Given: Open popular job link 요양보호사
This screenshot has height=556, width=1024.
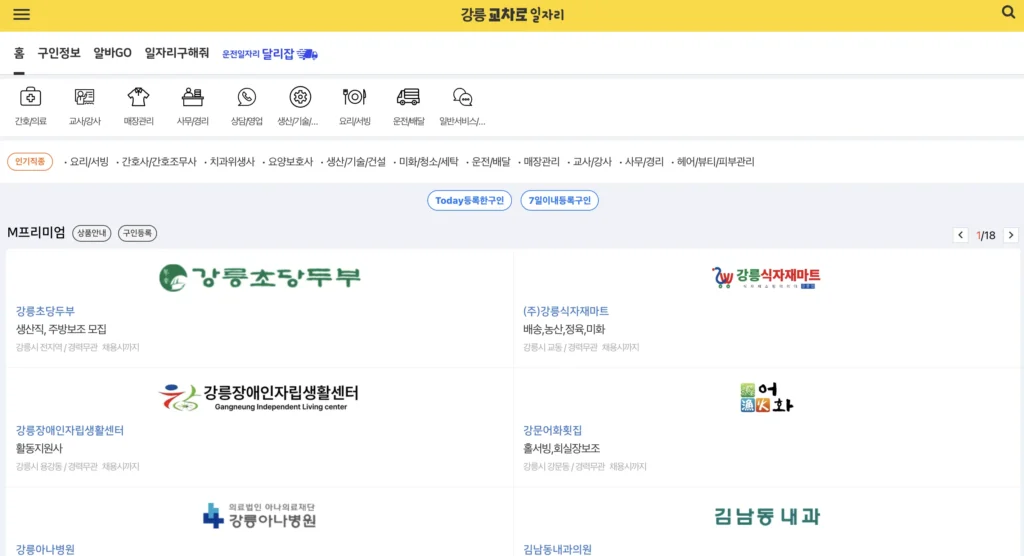Looking at the screenshot, I should tap(291, 161).
